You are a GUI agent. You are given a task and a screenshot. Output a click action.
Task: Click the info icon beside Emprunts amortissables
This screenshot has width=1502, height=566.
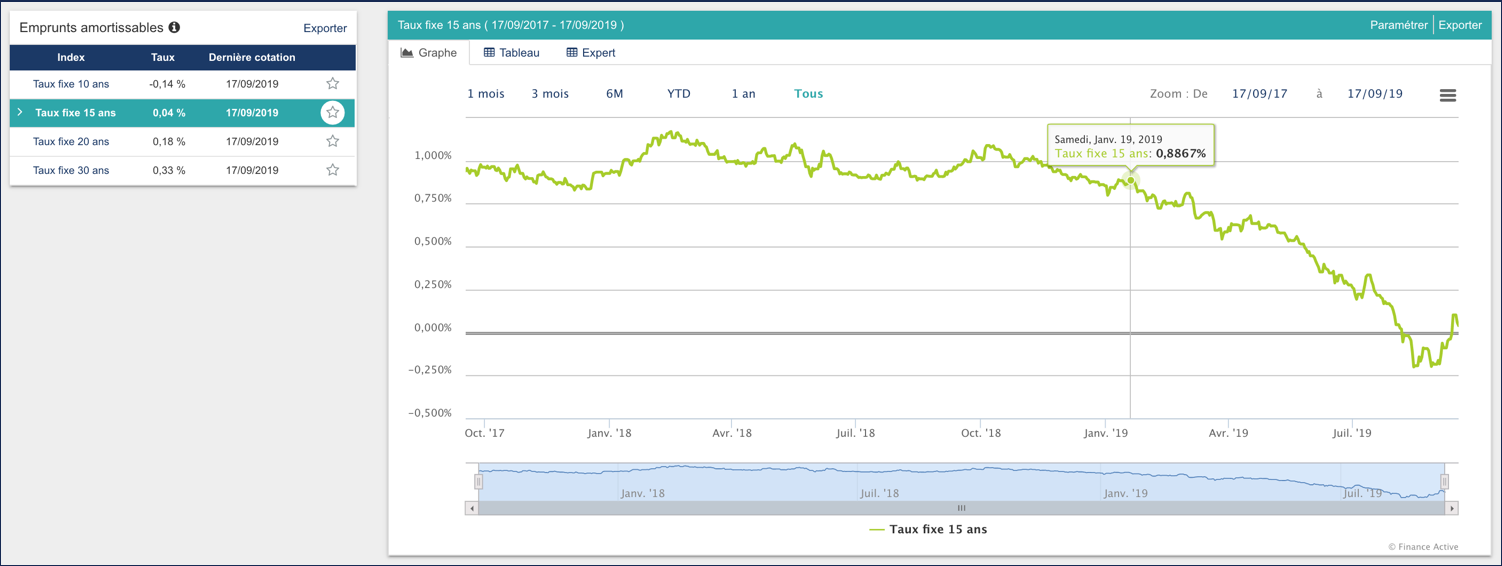[174, 28]
